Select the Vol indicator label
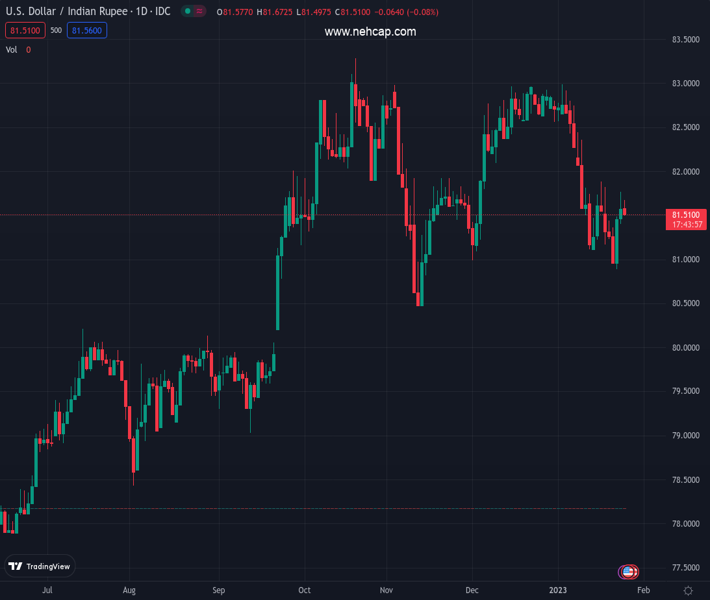Viewport: 710px width, 600px height. pyautogui.click(x=12, y=49)
